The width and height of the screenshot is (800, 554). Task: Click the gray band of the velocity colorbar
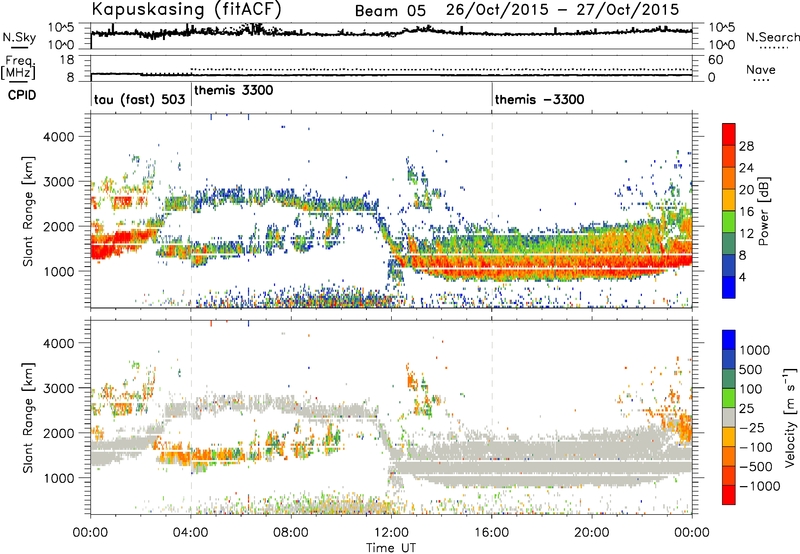pos(729,417)
